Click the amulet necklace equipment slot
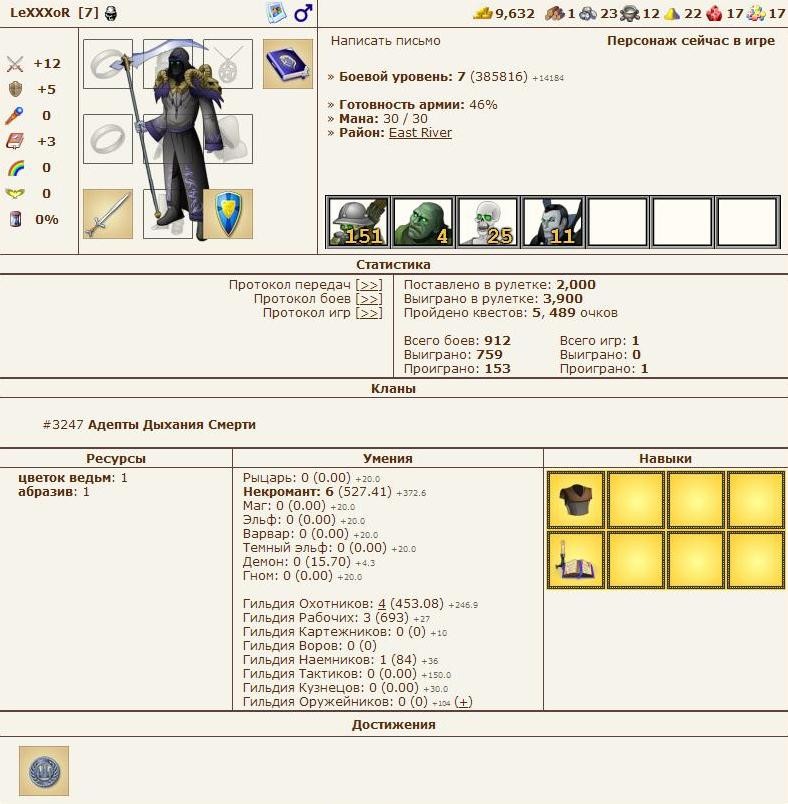The height and width of the screenshot is (804, 788). pos(228,64)
